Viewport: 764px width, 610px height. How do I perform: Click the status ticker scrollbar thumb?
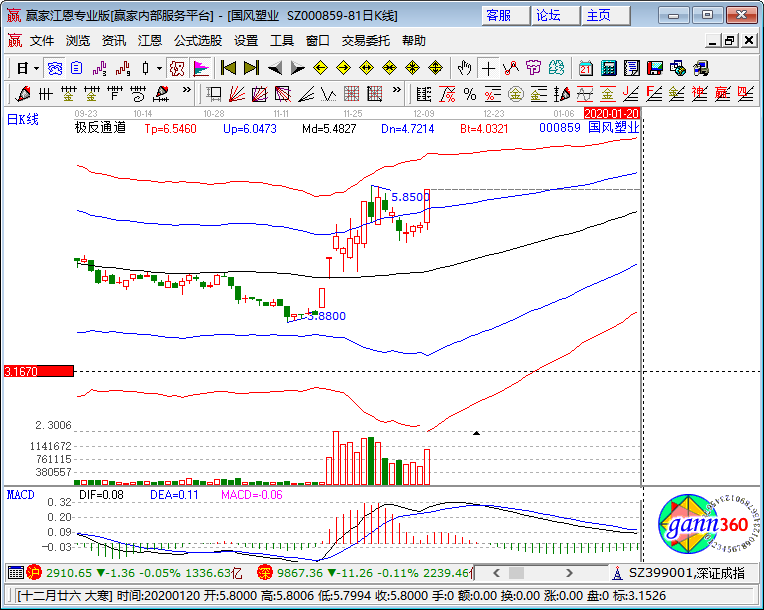(516, 573)
